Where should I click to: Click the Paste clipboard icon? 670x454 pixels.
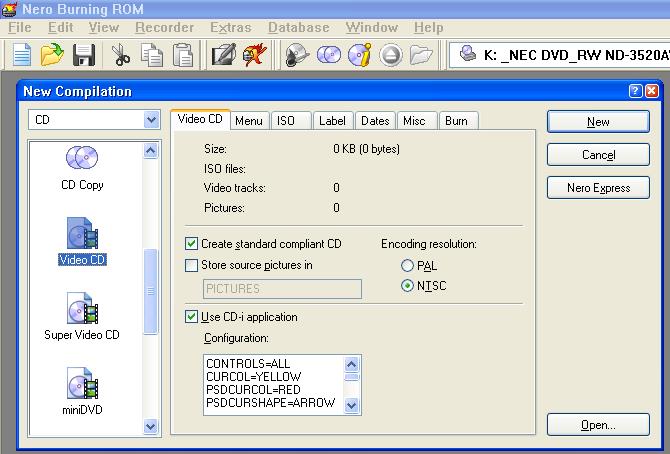coord(183,55)
